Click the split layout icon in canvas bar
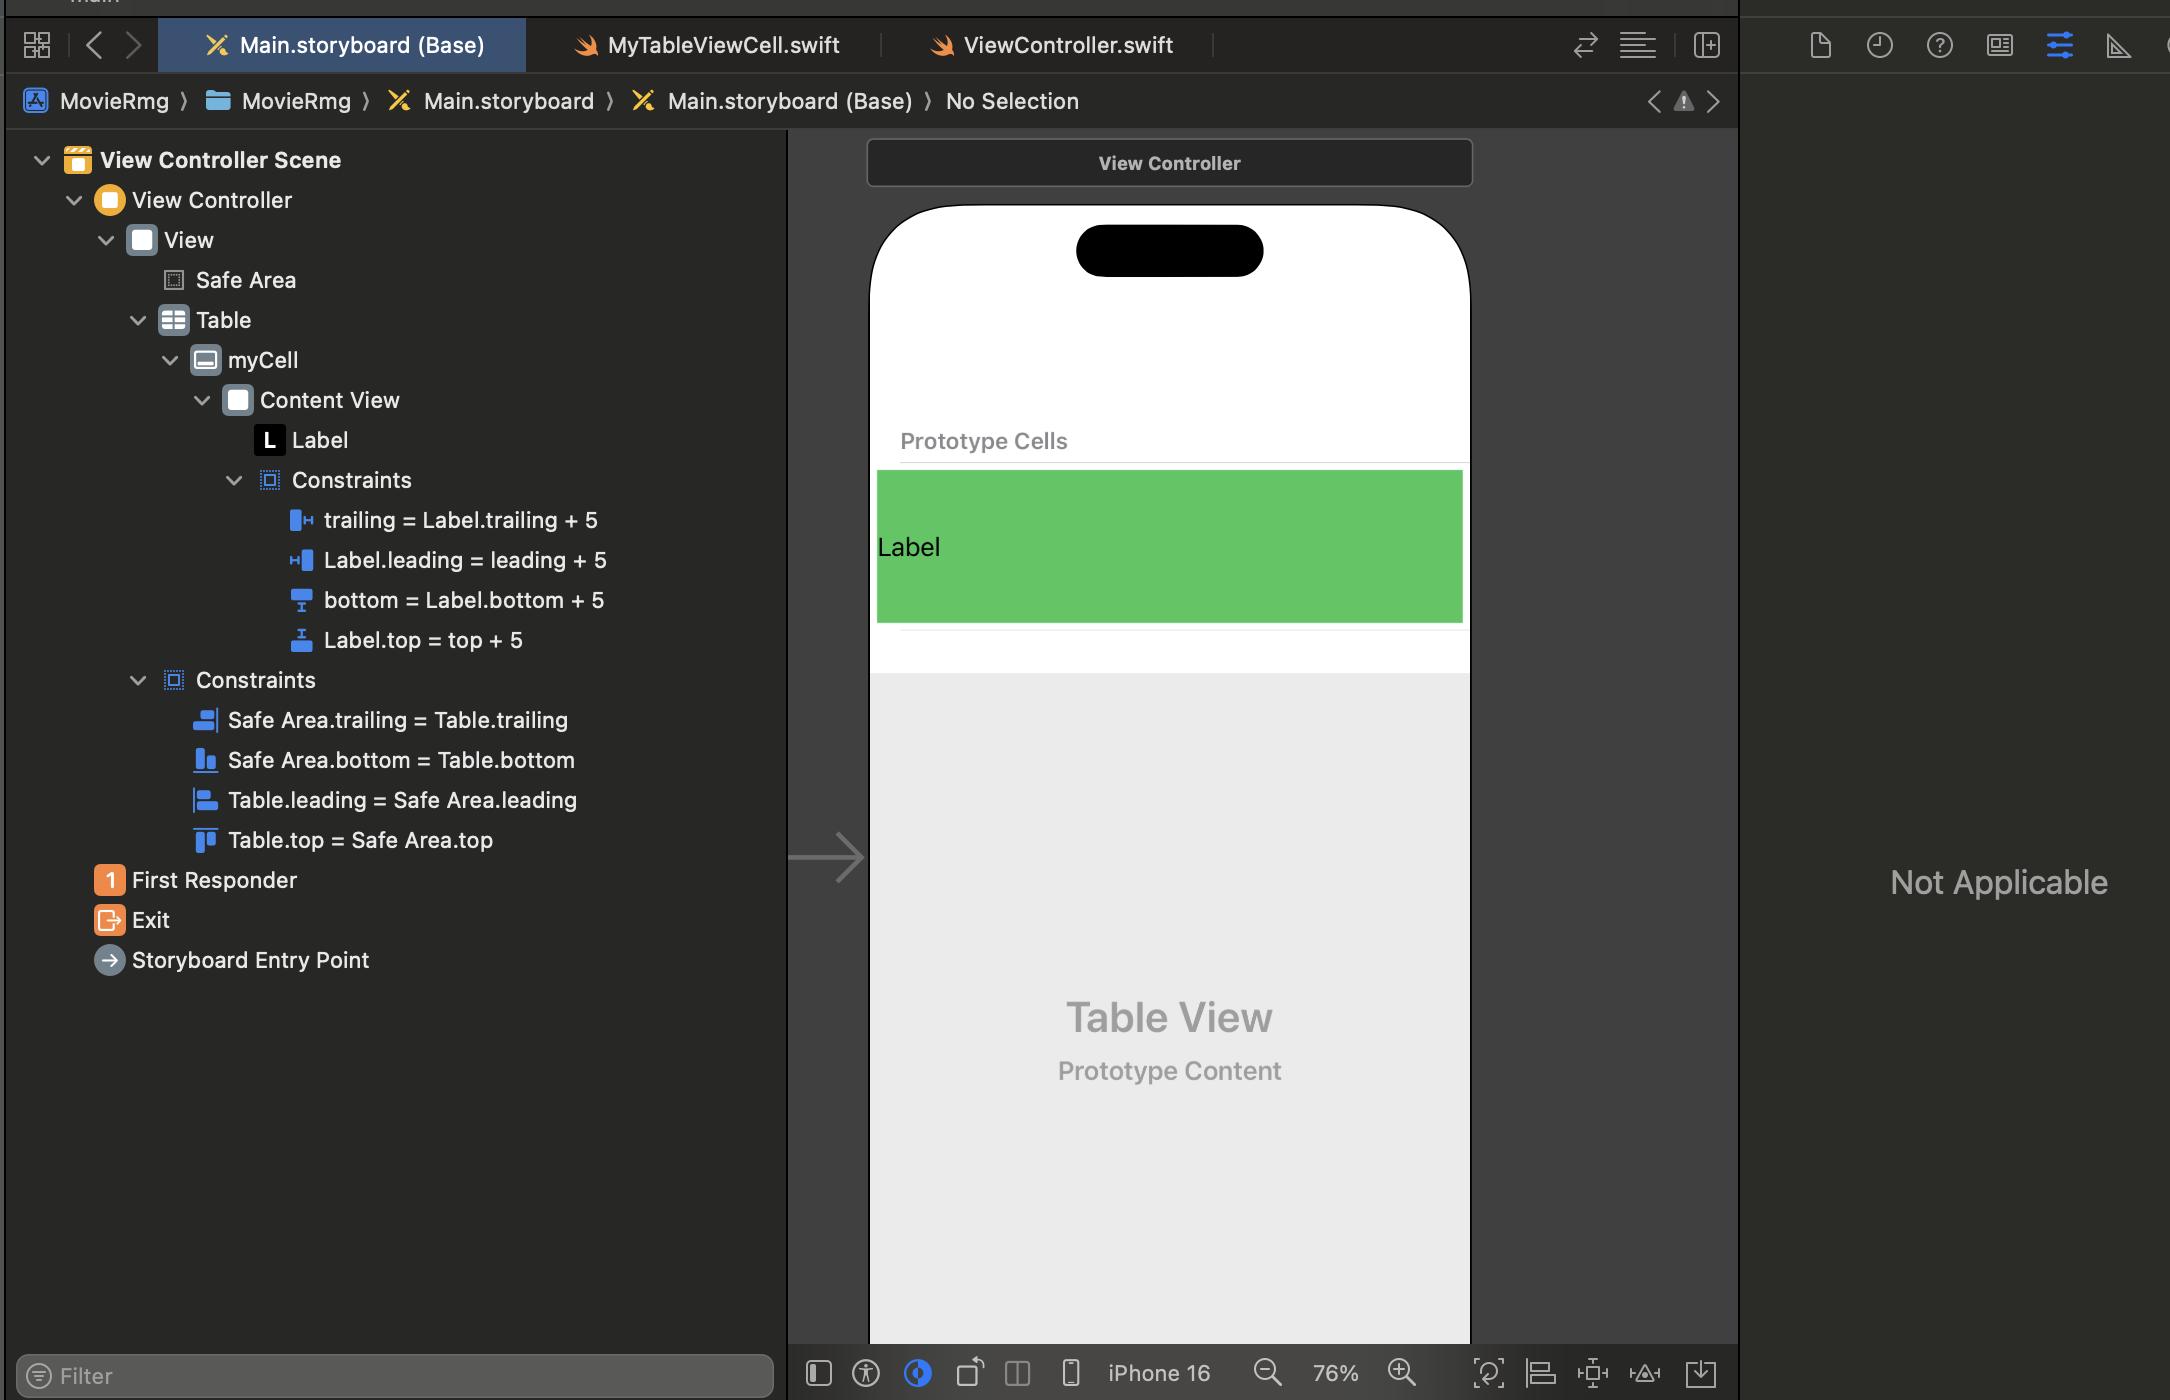This screenshot has height=1400, width=2170. (x=1018, y=1373)
